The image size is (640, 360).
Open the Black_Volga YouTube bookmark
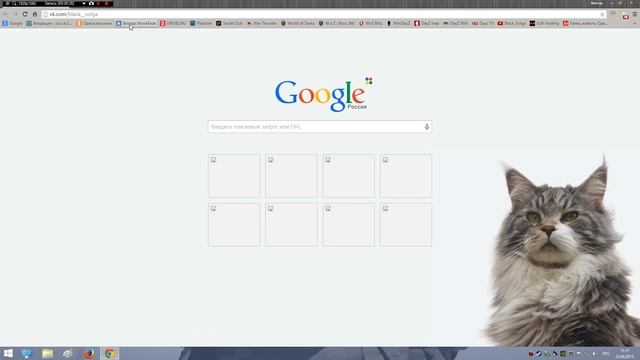pos(512,24)
